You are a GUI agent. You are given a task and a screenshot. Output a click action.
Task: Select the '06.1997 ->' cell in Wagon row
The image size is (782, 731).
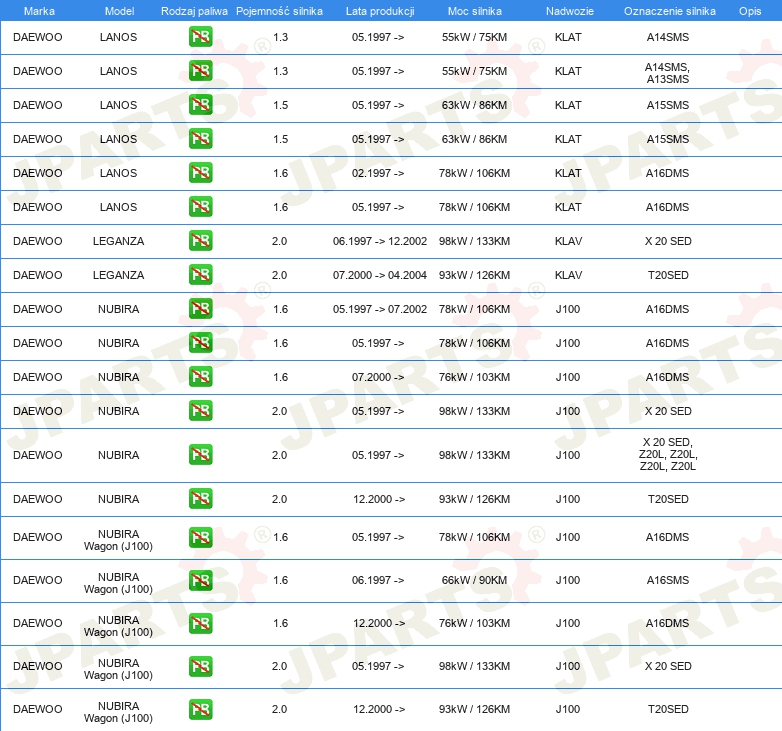pyautogui.click(x=378, y=580)
